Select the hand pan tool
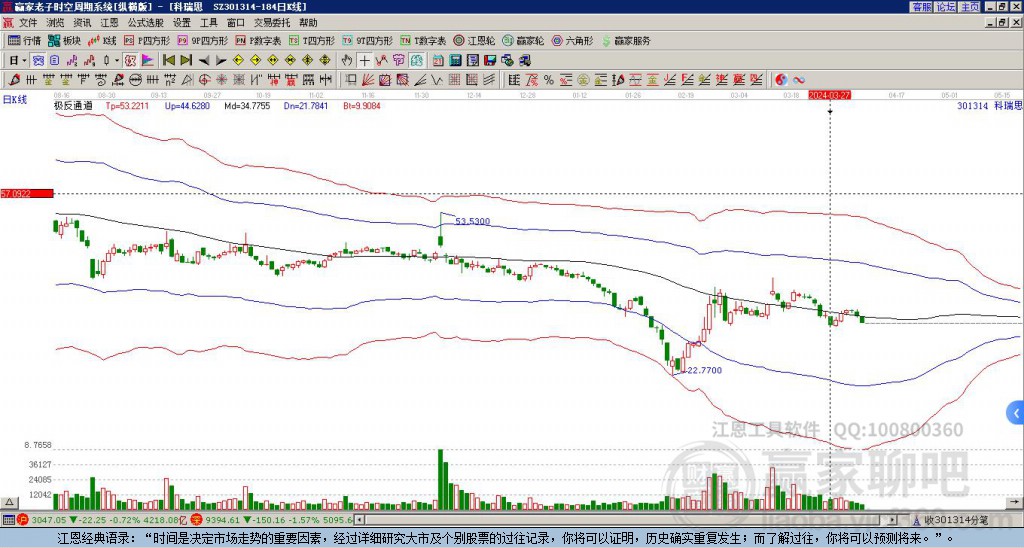 tap(347, 61)
